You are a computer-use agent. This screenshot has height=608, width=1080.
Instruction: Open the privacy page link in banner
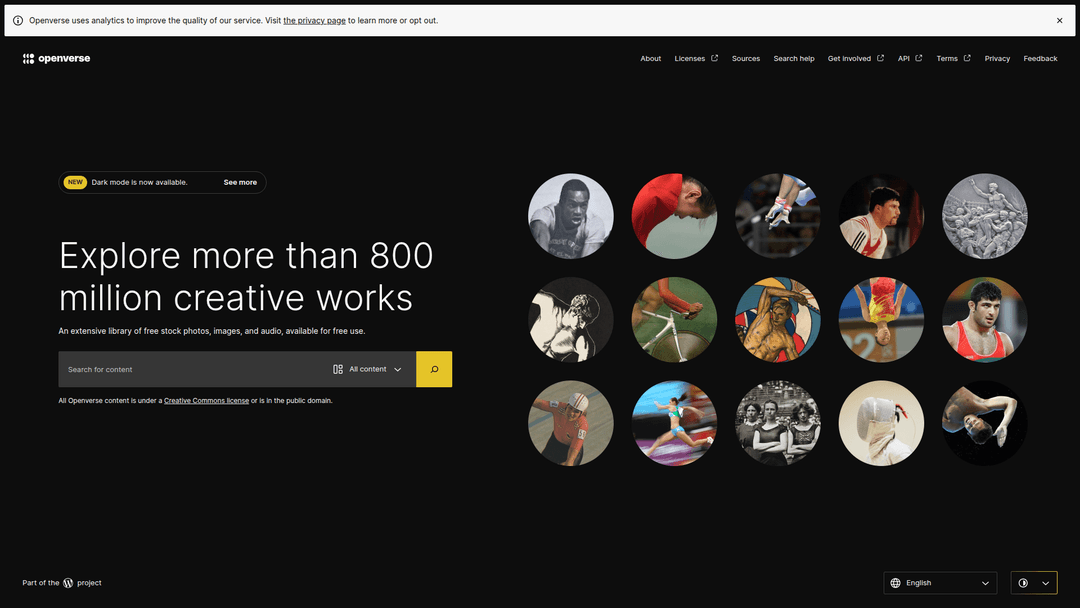314,20
